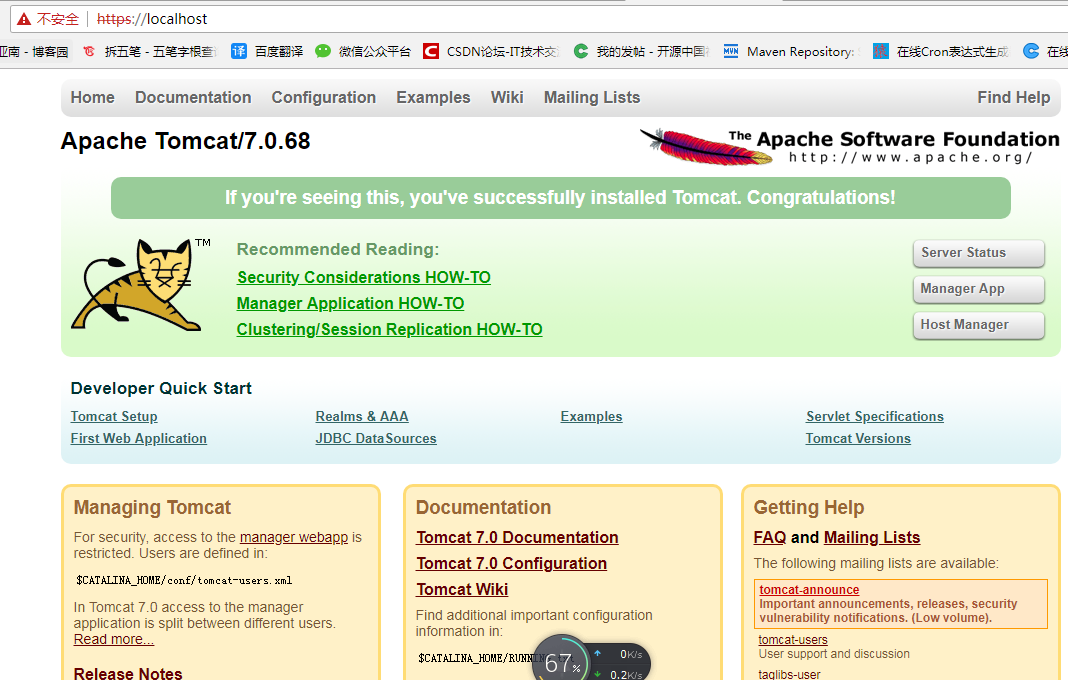Open the Wiki nav item
The height and width of the screenshot is (680, 1068).
pyautogui.click(x=507, y=97)
